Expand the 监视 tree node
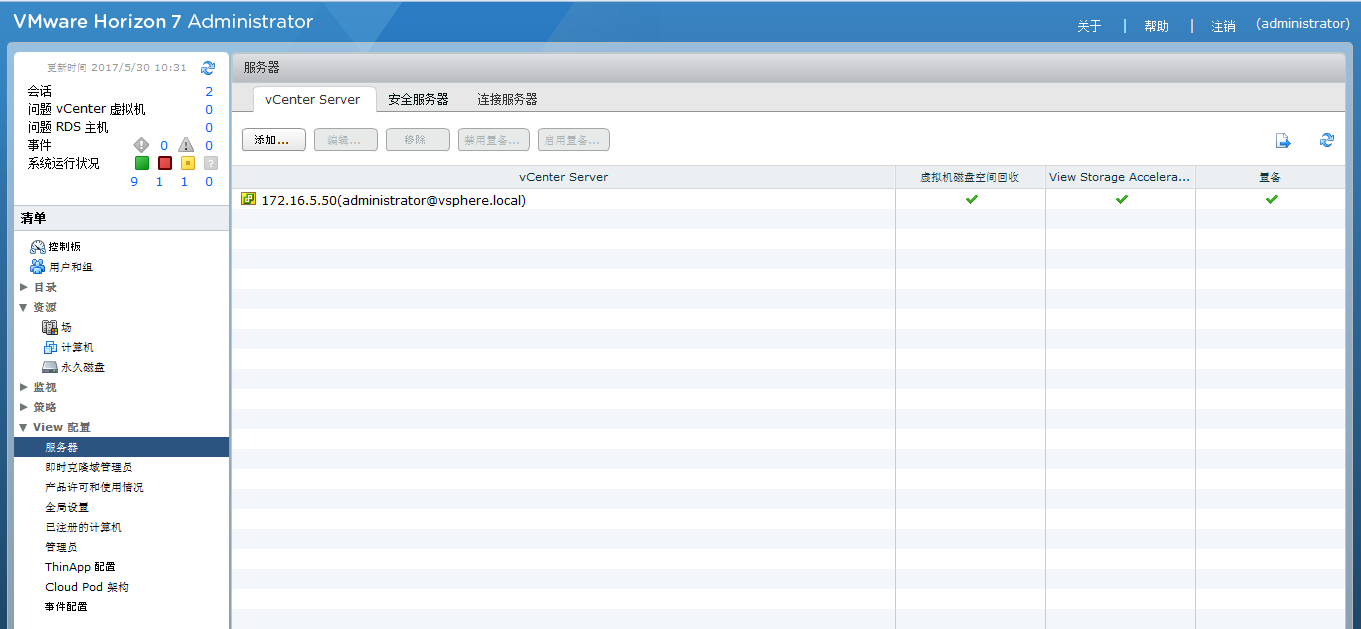 (24, 387)
